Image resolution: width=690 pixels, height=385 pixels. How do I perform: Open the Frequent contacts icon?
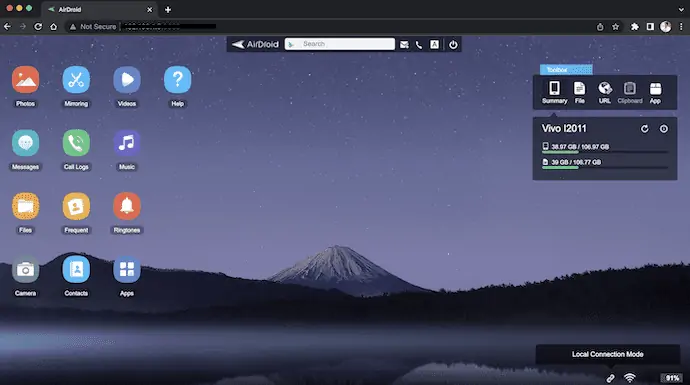76,206
